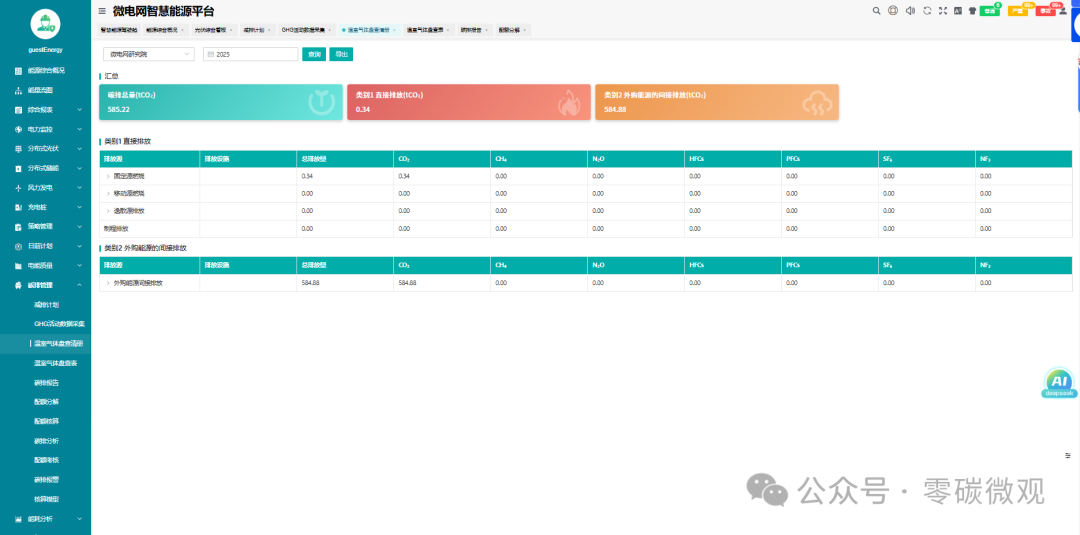Click the 查询 query button
The height and width of the screenshot is (535, 1080).
[314, 54]
